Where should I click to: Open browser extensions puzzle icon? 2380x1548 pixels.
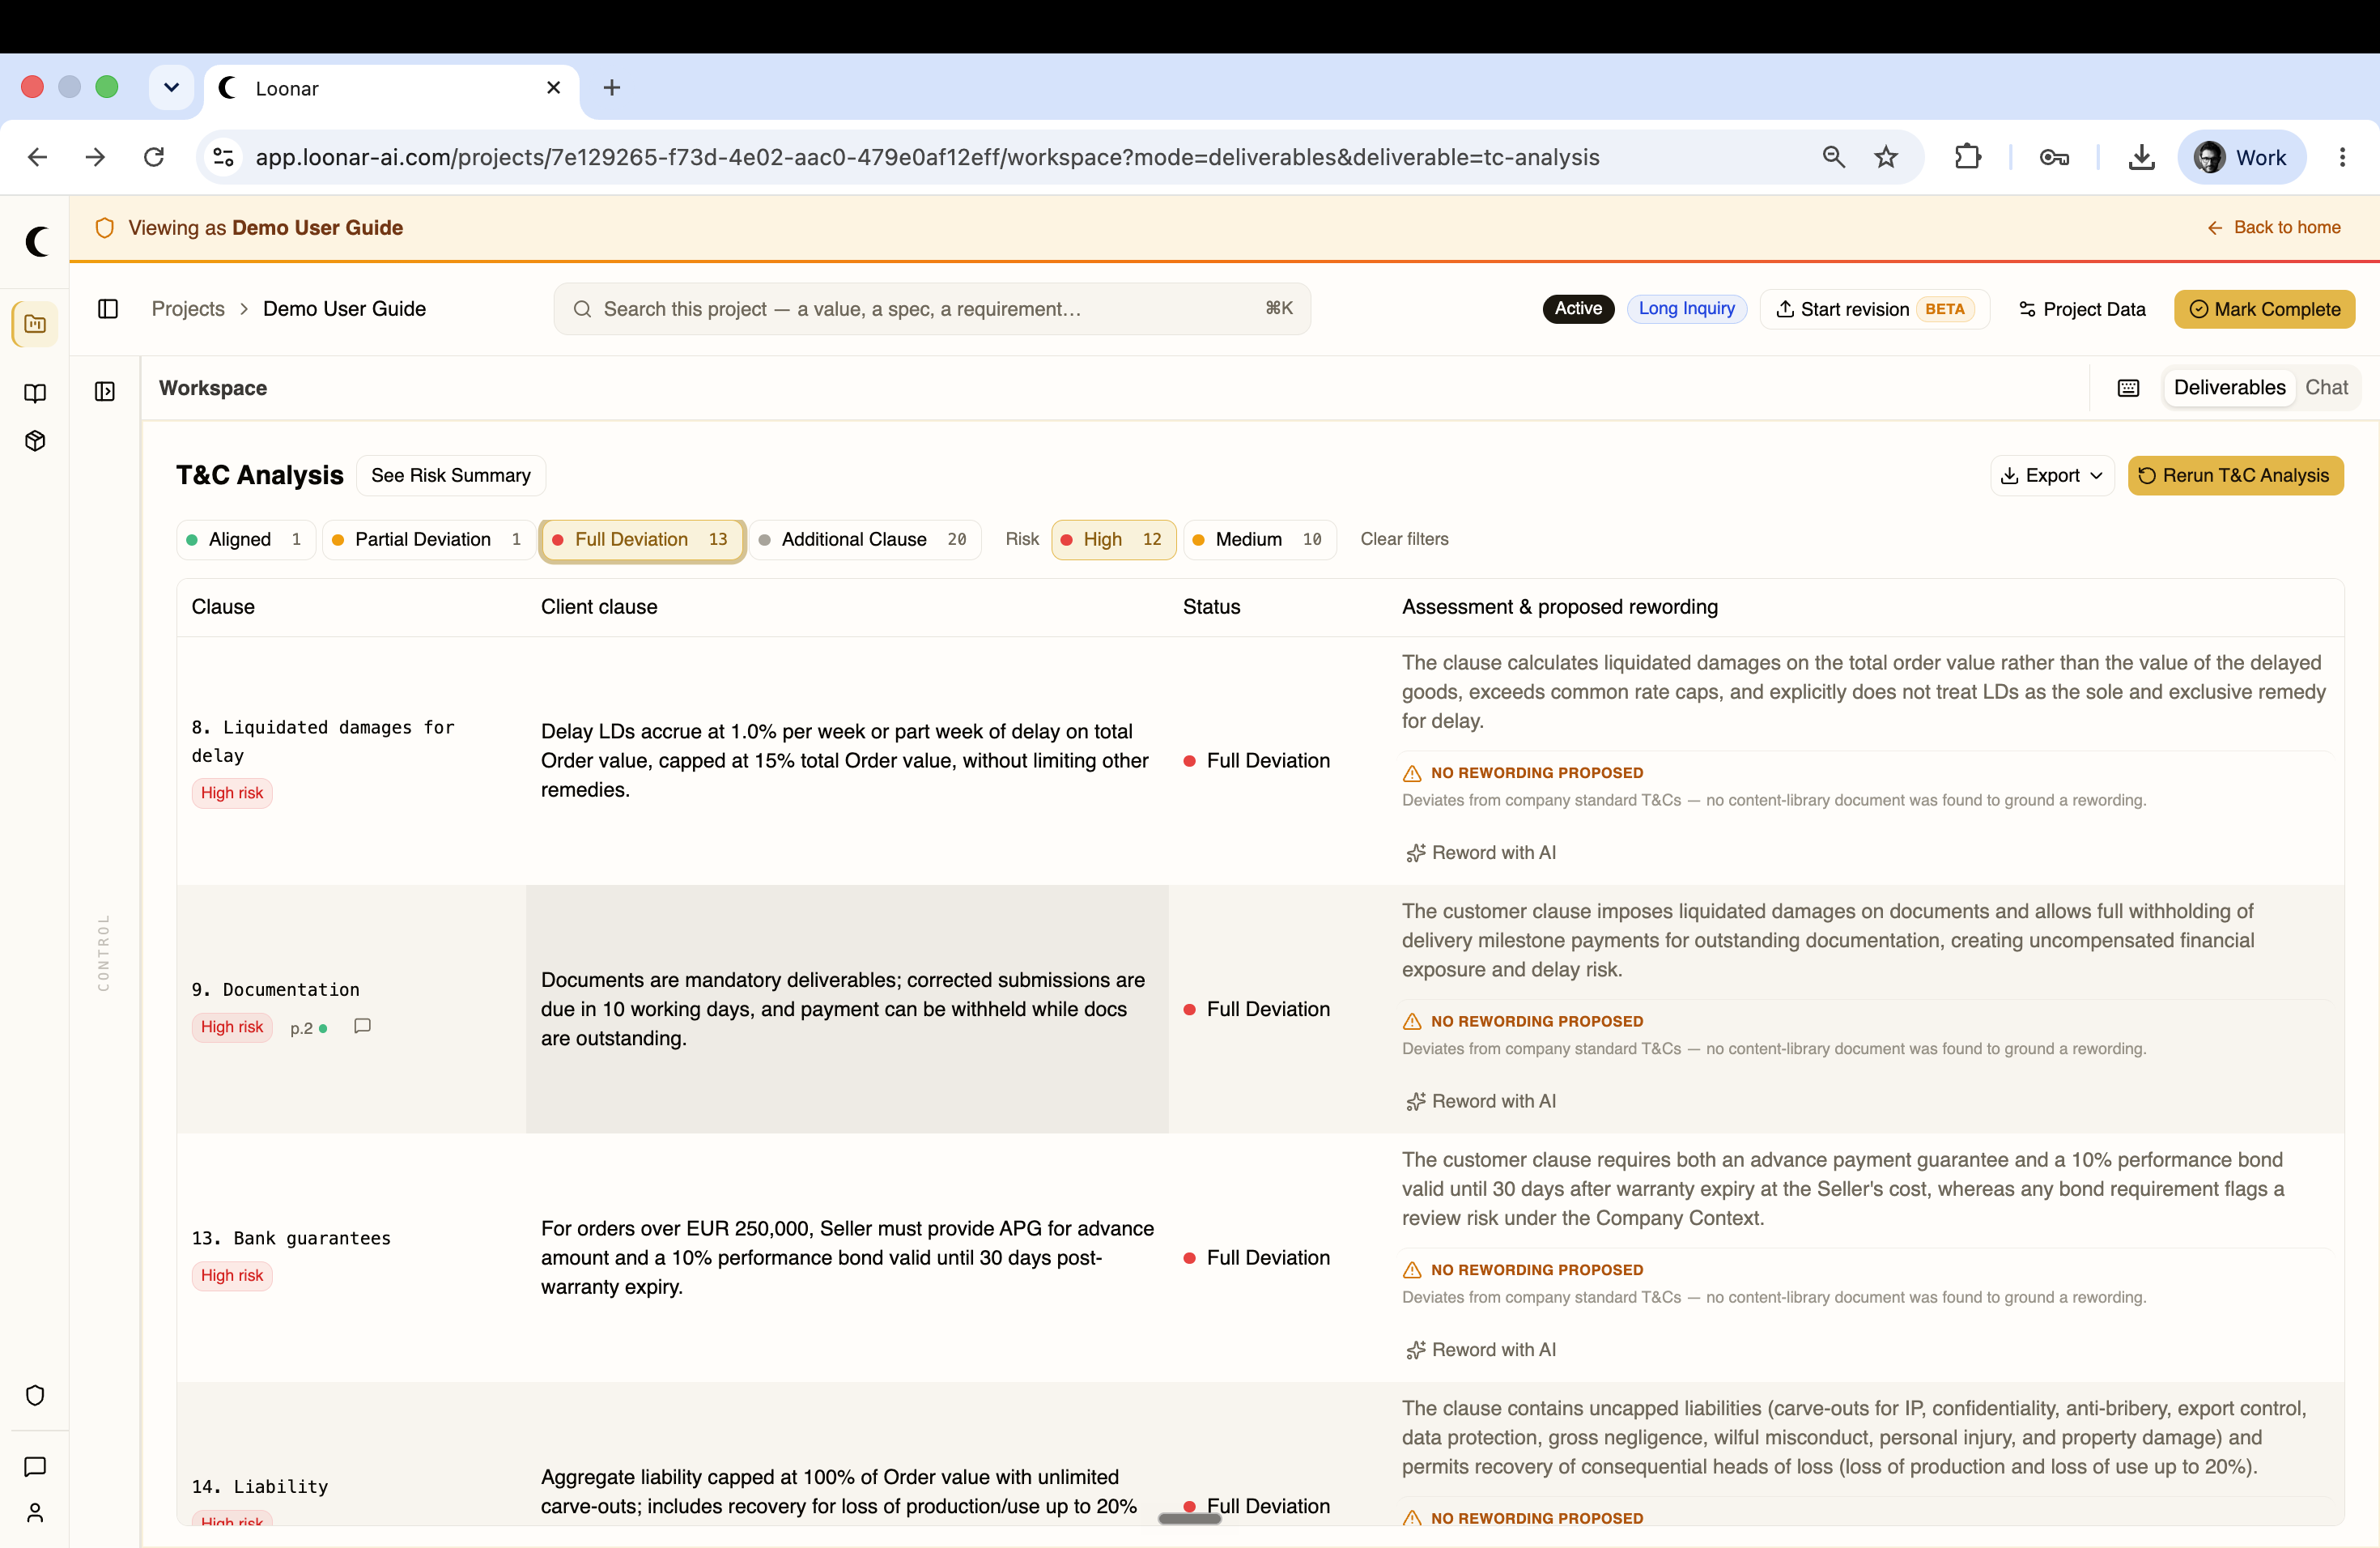tap(1967, 157)
